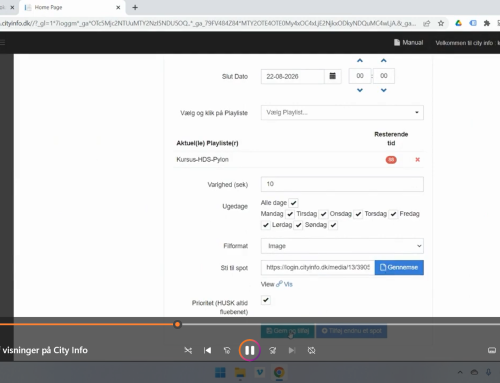Image resolution: width=500 pixels, height=383 pixels.
Task: Click the Sti til spot URL field
Action: (x=318, y=267)
